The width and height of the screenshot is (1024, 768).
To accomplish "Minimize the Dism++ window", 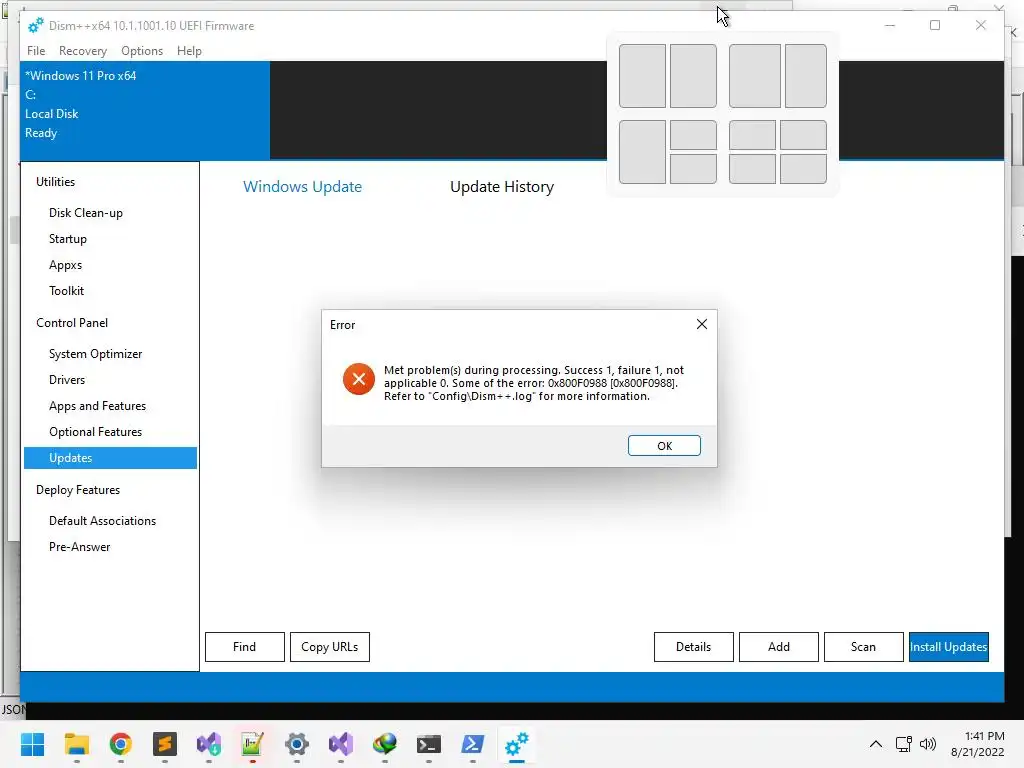I will tap(889, 25).
